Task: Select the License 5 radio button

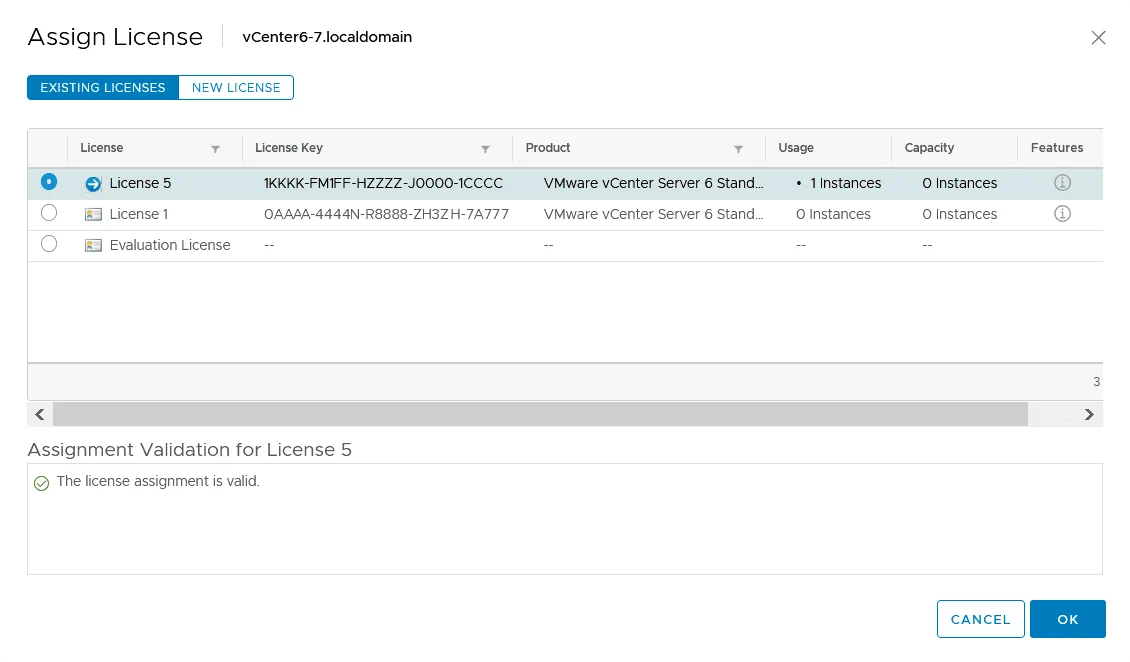Action: 49,182
